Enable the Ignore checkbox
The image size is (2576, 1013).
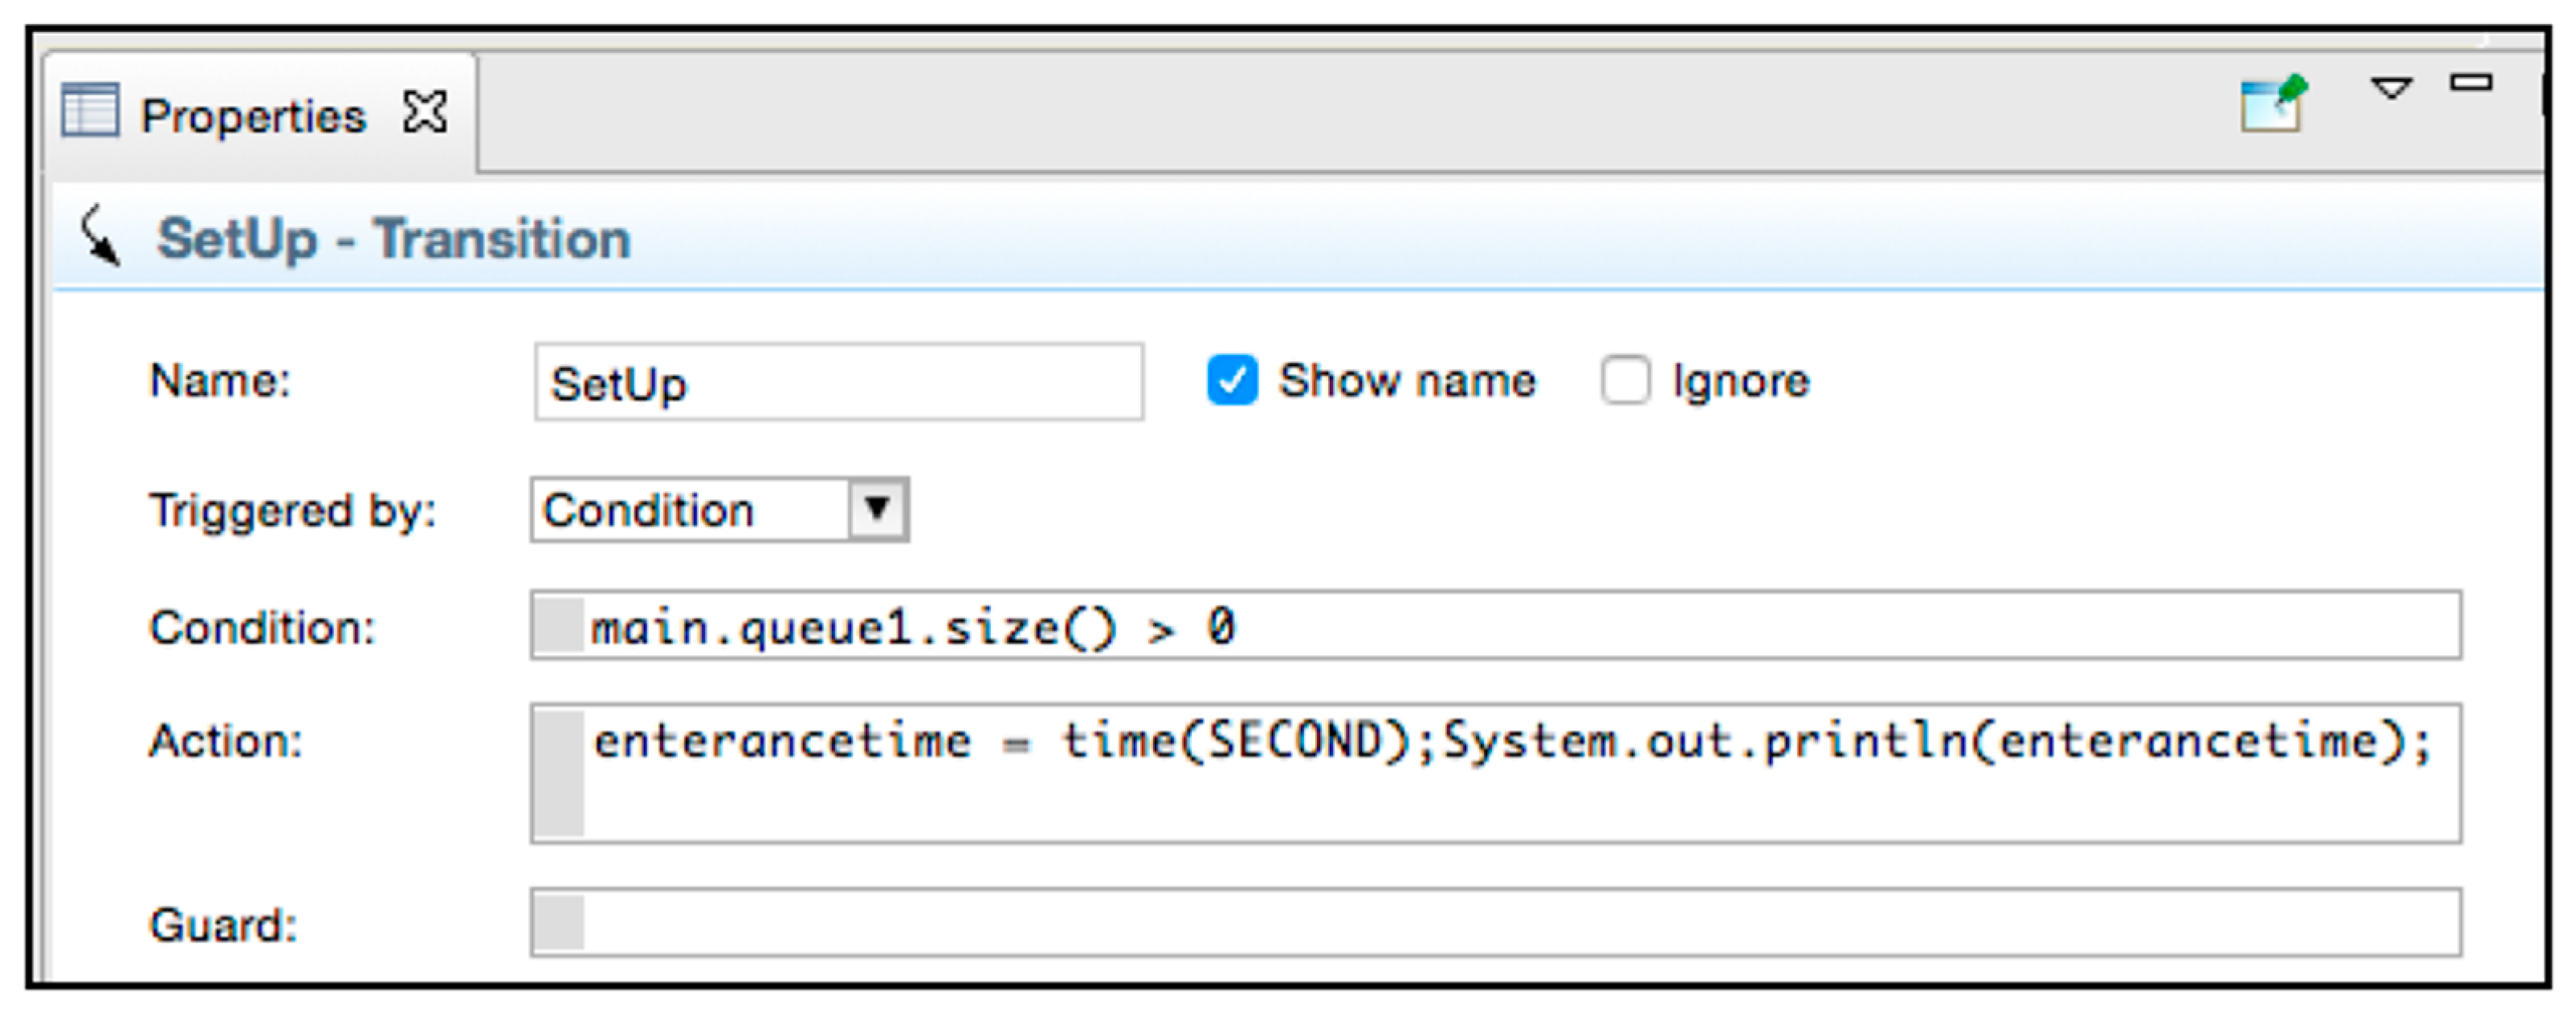1625,380
